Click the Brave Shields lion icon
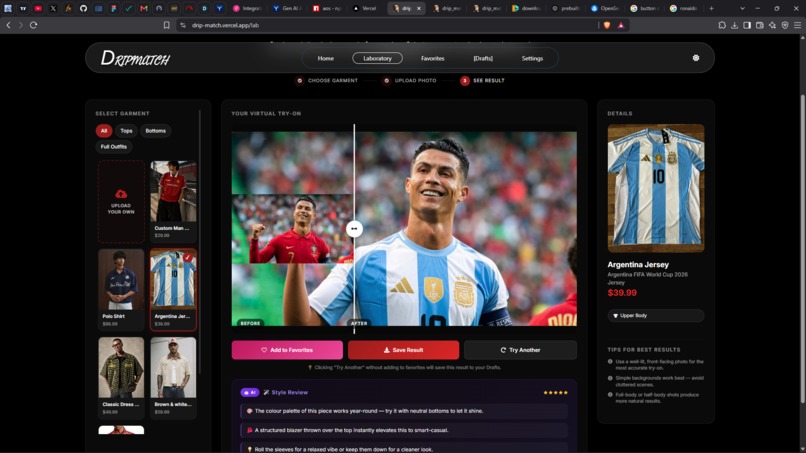This screenshot has width=806, height=453. [607, 25]
